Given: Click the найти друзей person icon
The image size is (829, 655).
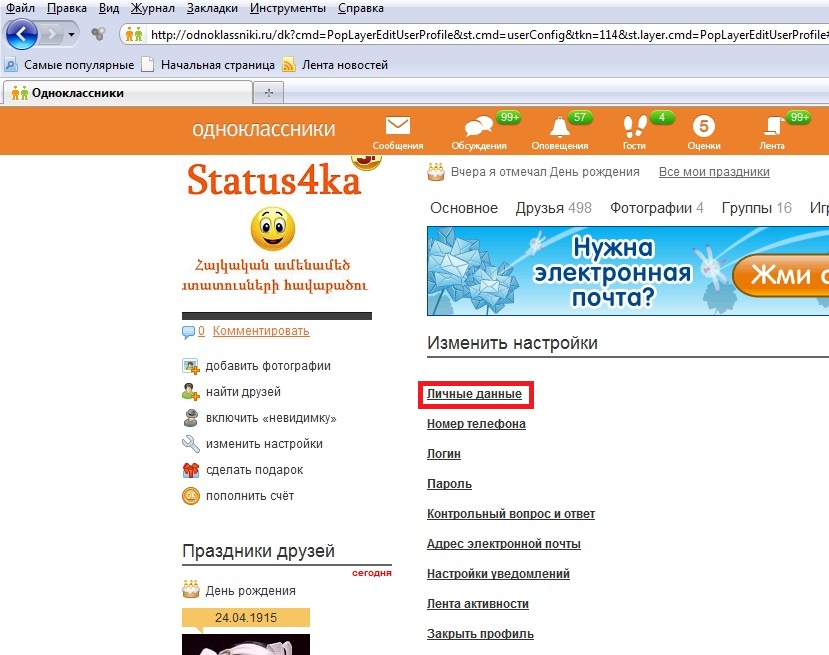Looking at the screenshot, I should click(190, 392).
